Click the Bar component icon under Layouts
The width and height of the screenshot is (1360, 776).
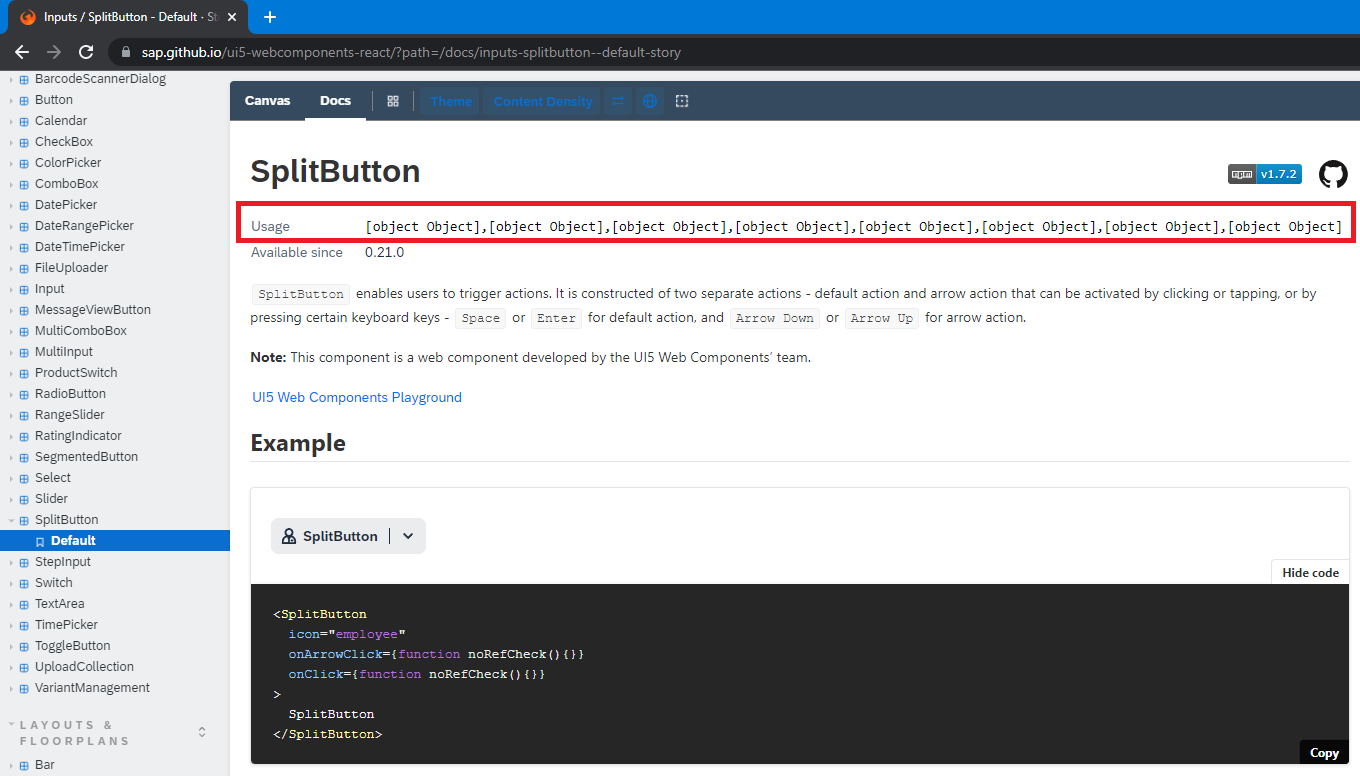pyautogui.click(x=24, y=764)
